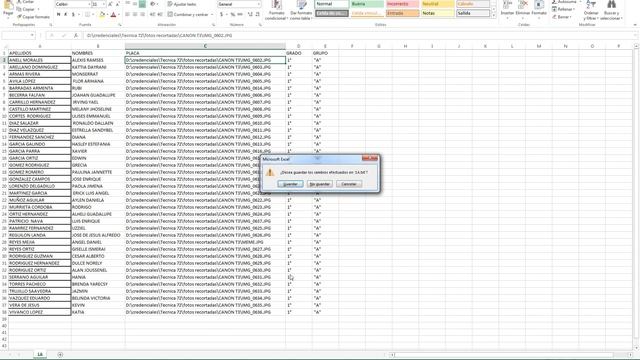Apply the Normal cell style
The height and width of the screenshot is (360, 640).
[332, 4]
